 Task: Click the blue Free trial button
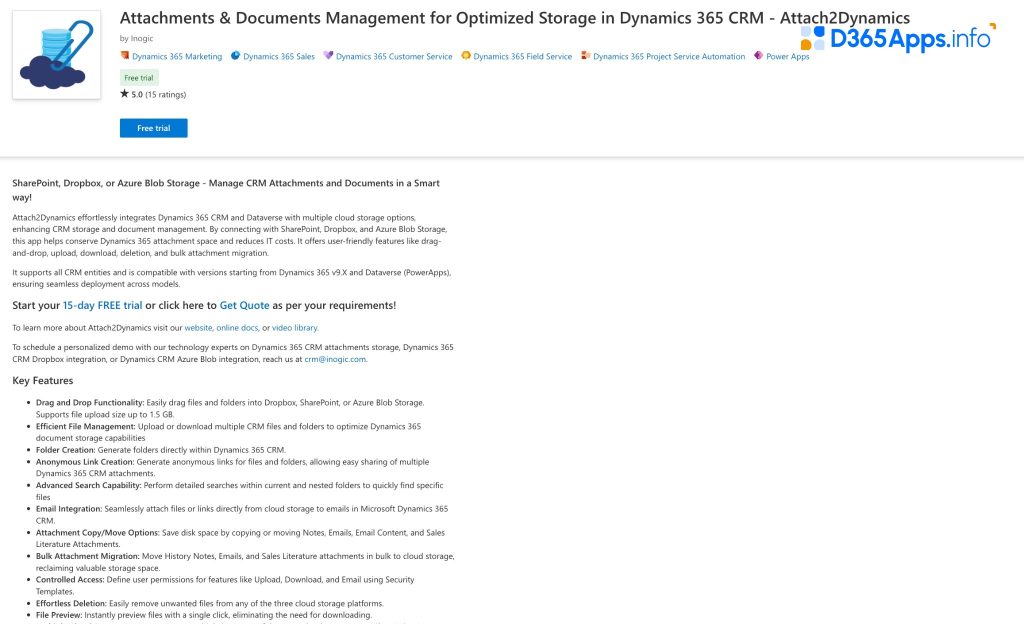click(153, 128)
